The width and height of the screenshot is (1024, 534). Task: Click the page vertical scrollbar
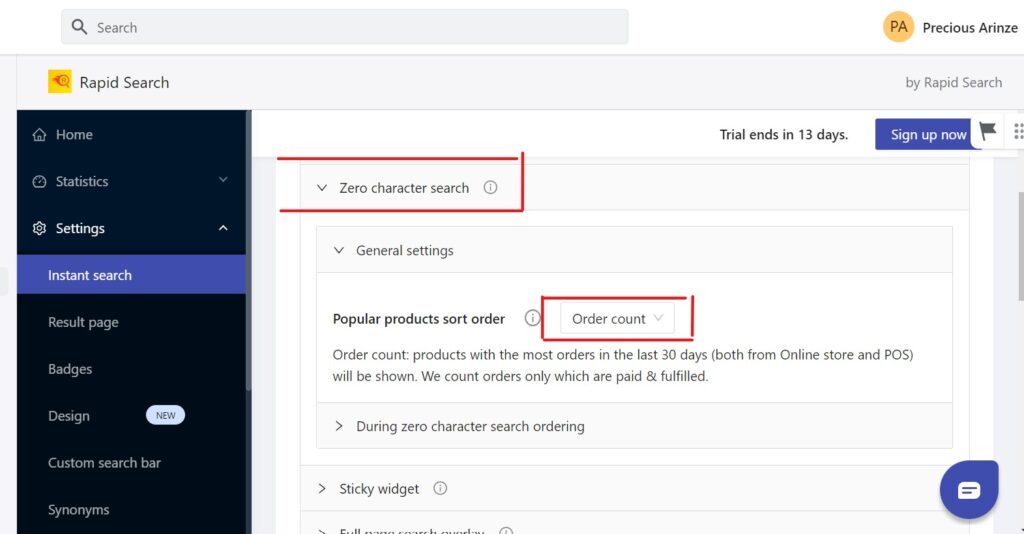(x=1021, y=247)
